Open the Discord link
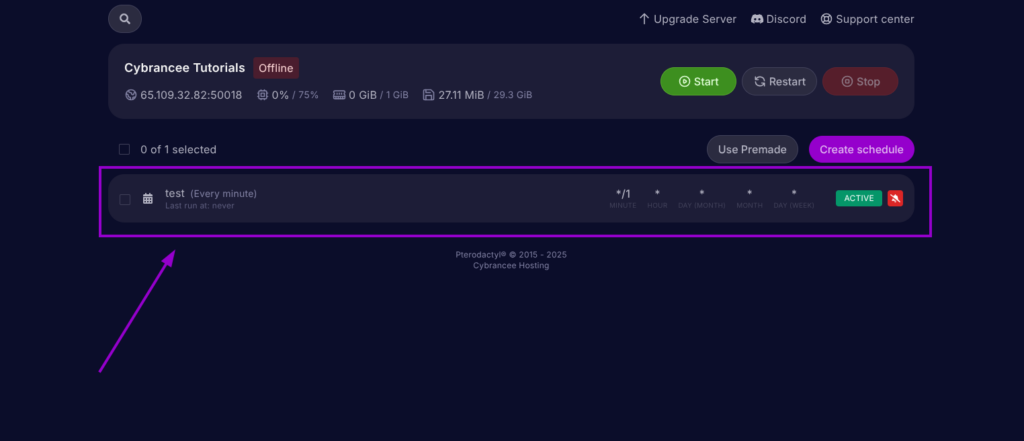Screen dimensions: 1024x441 [778, 19]
